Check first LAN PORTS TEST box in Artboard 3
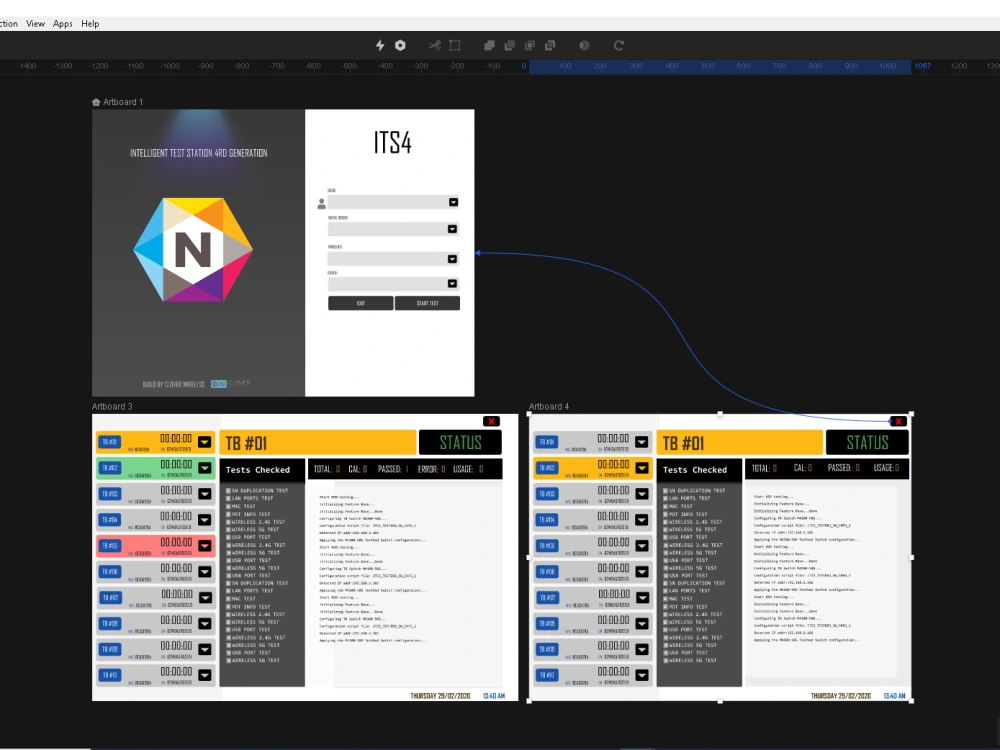Screen dimensions: 1000x750 pyautogui.click(x=228, y=499)
